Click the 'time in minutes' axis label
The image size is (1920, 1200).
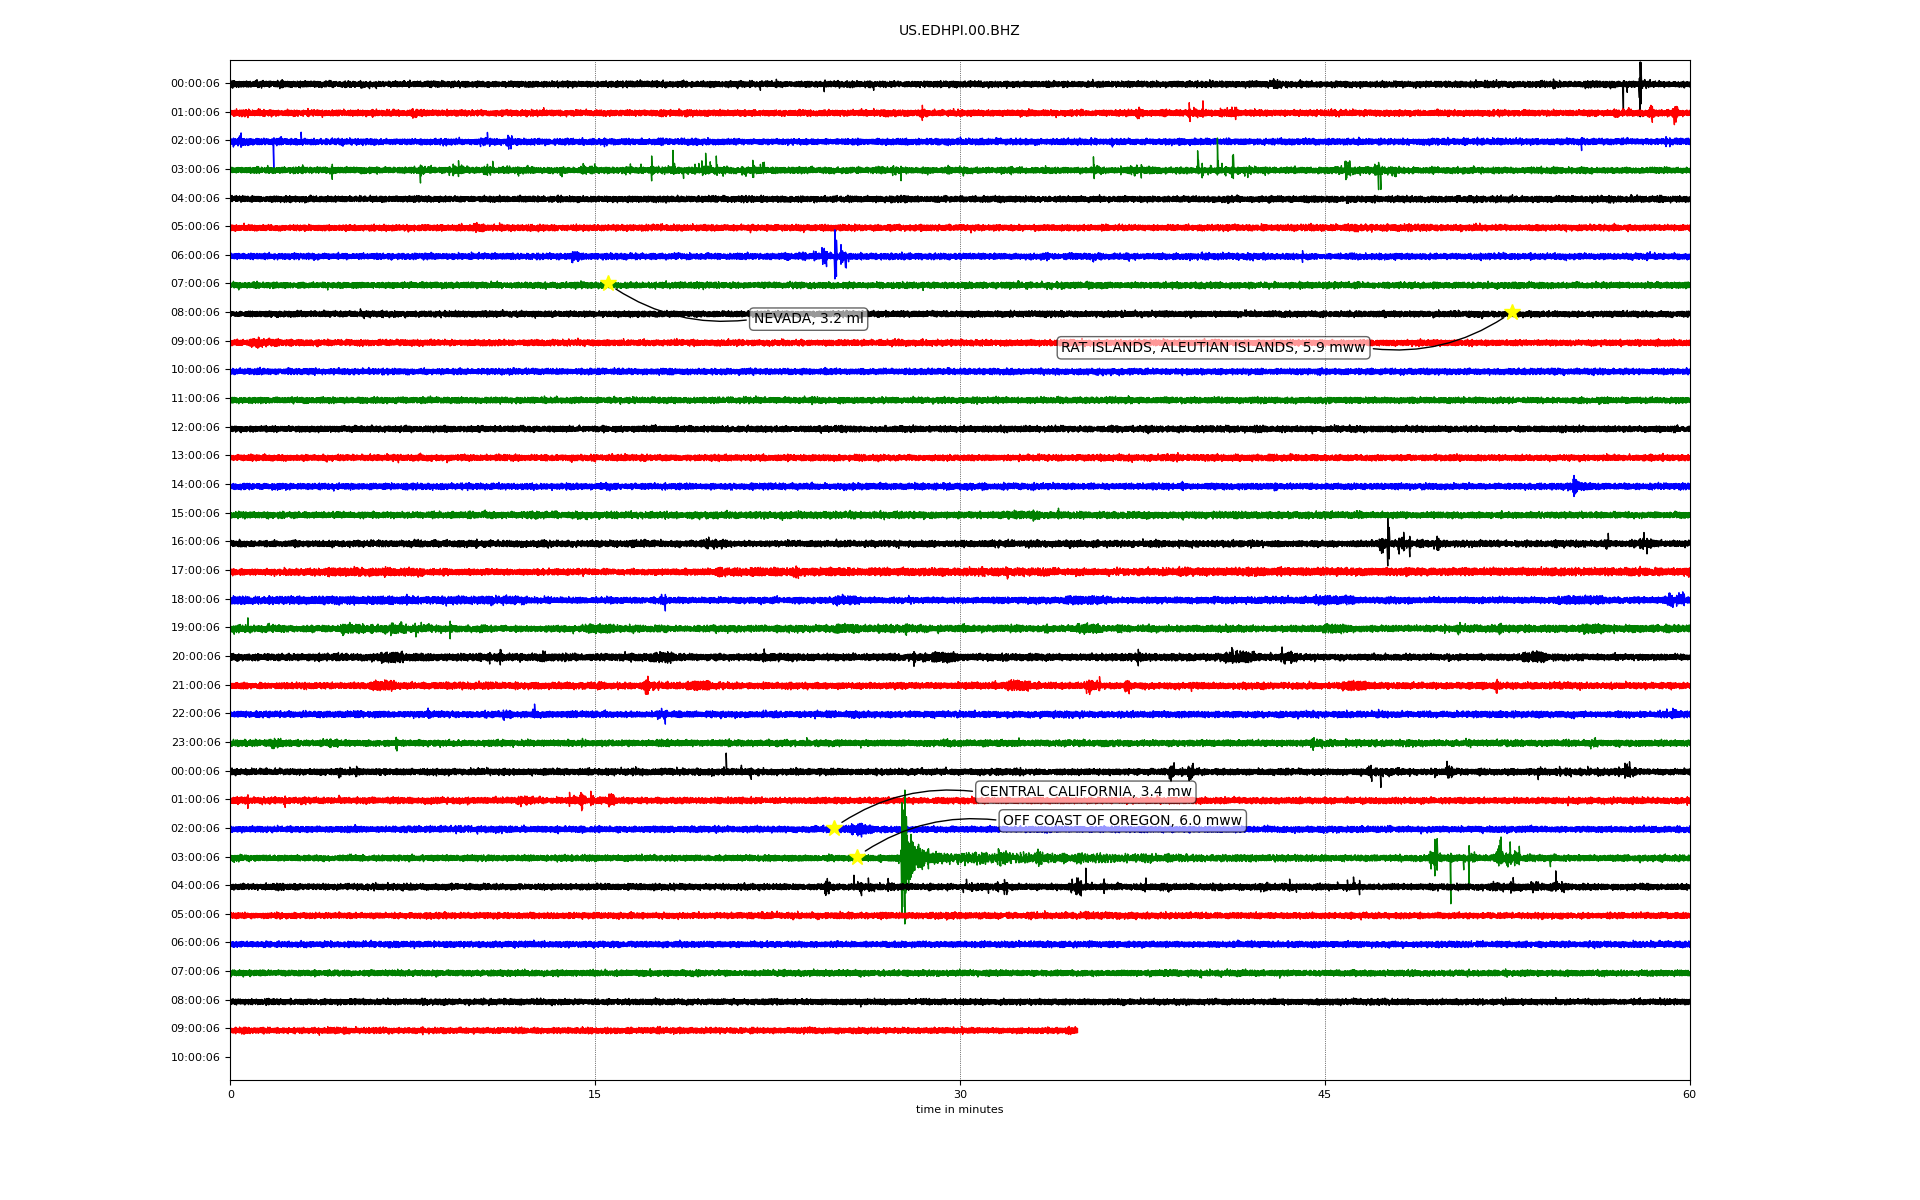coord(958,1110)
